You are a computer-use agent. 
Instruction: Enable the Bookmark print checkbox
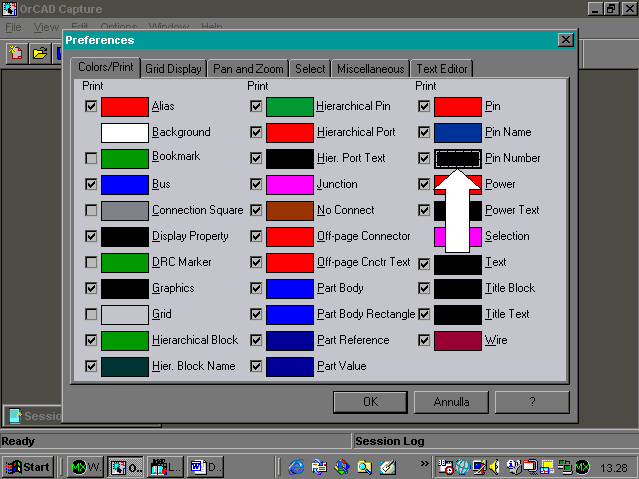[x=91, y=158]
